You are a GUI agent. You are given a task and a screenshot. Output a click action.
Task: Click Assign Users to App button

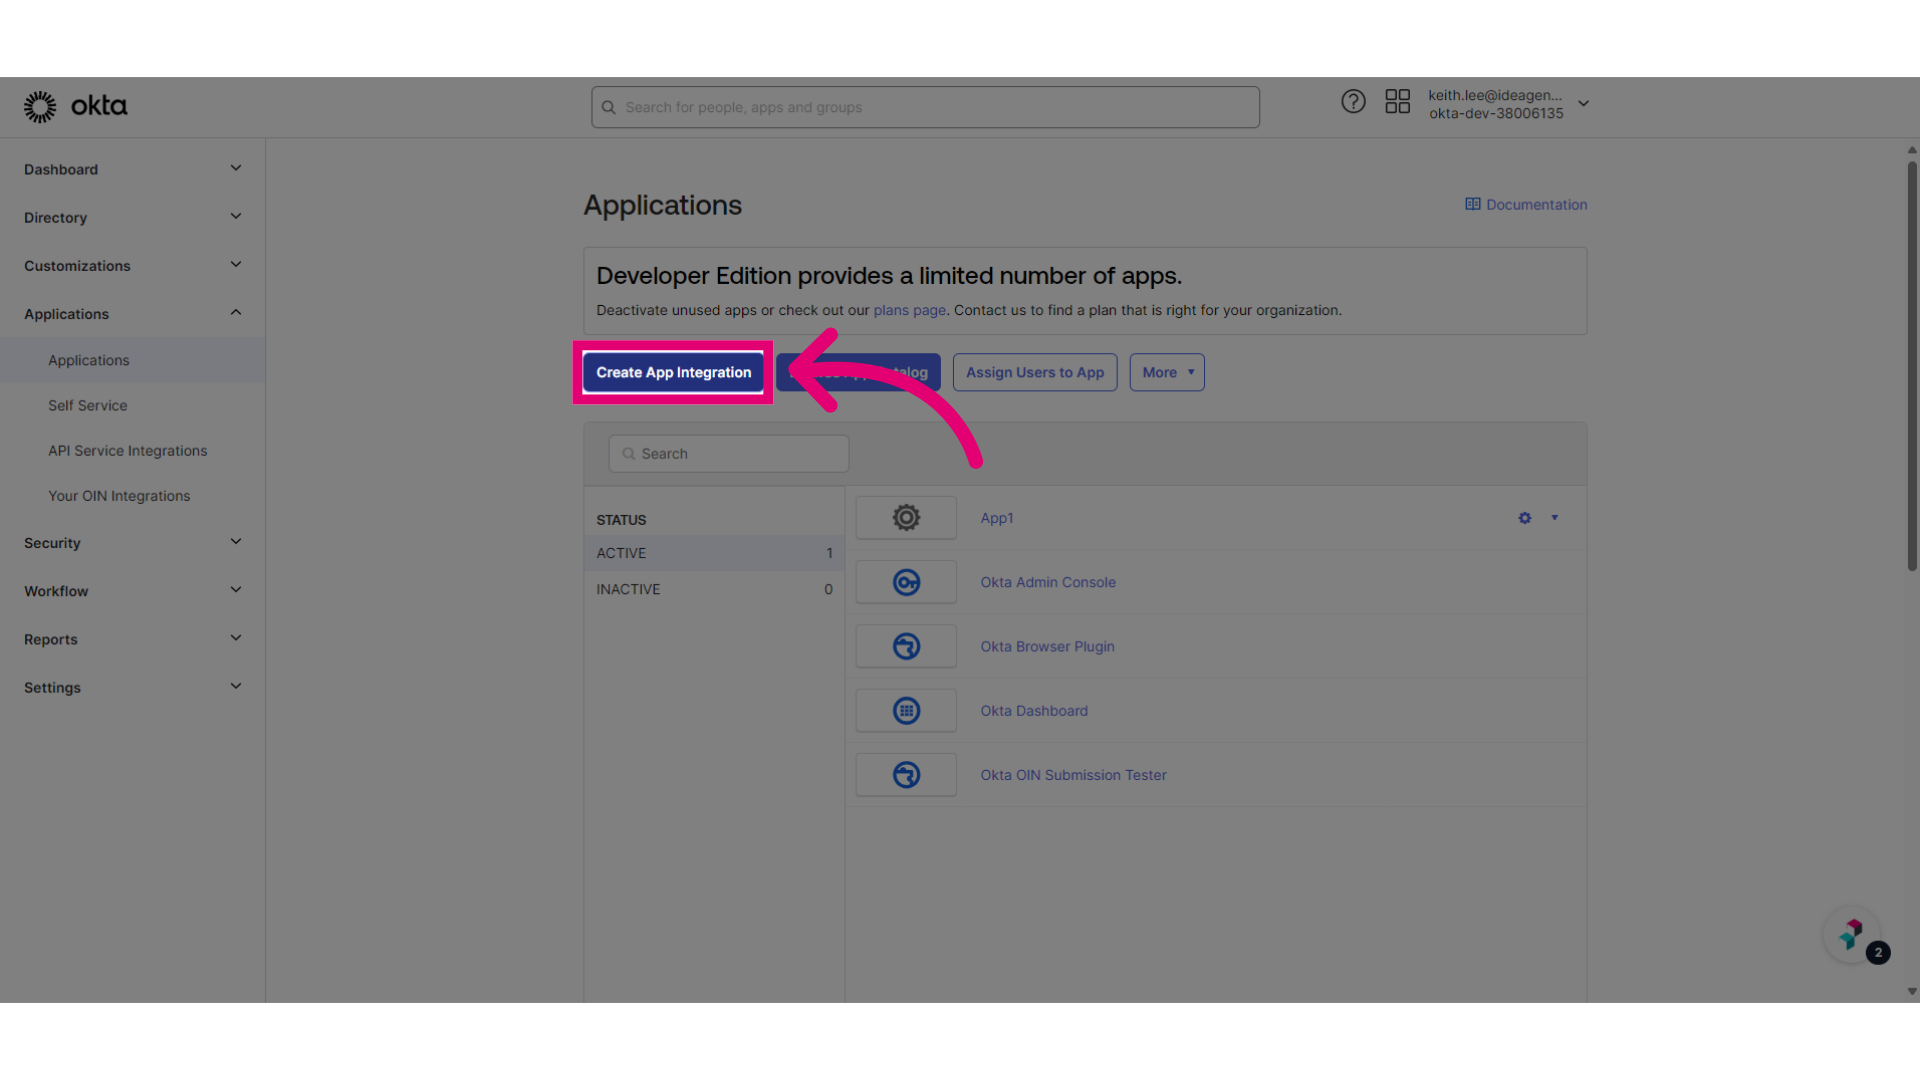[x=1035, y=372]
